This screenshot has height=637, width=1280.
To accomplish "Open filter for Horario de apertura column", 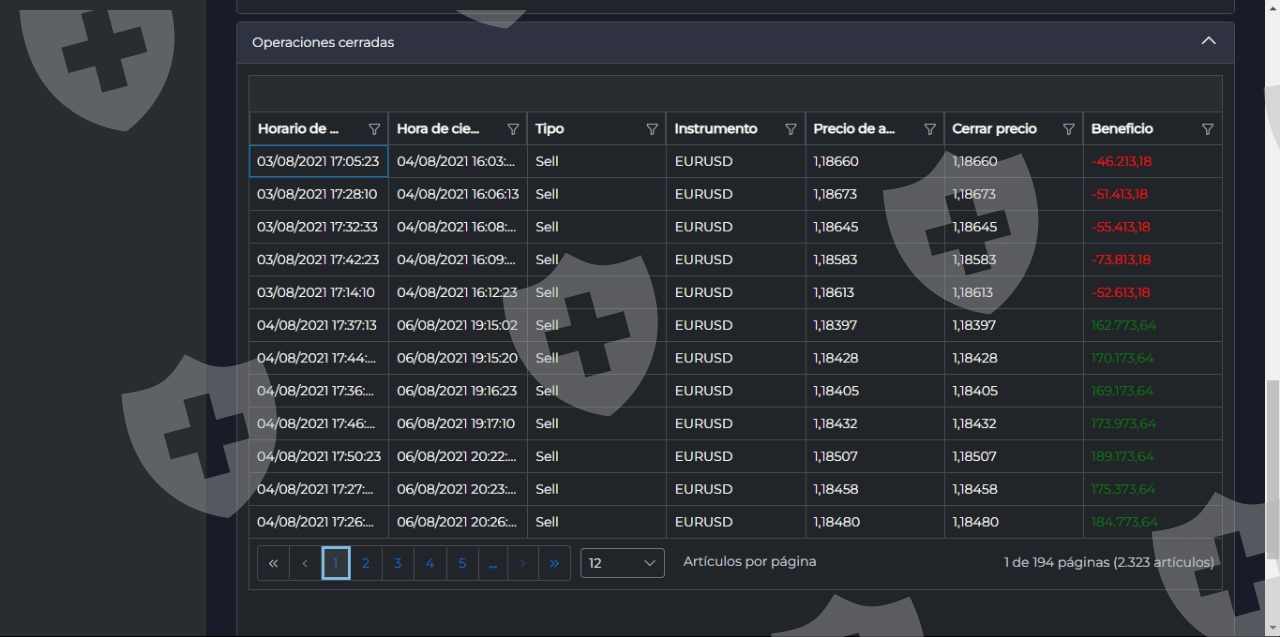I will pos(374,129).
